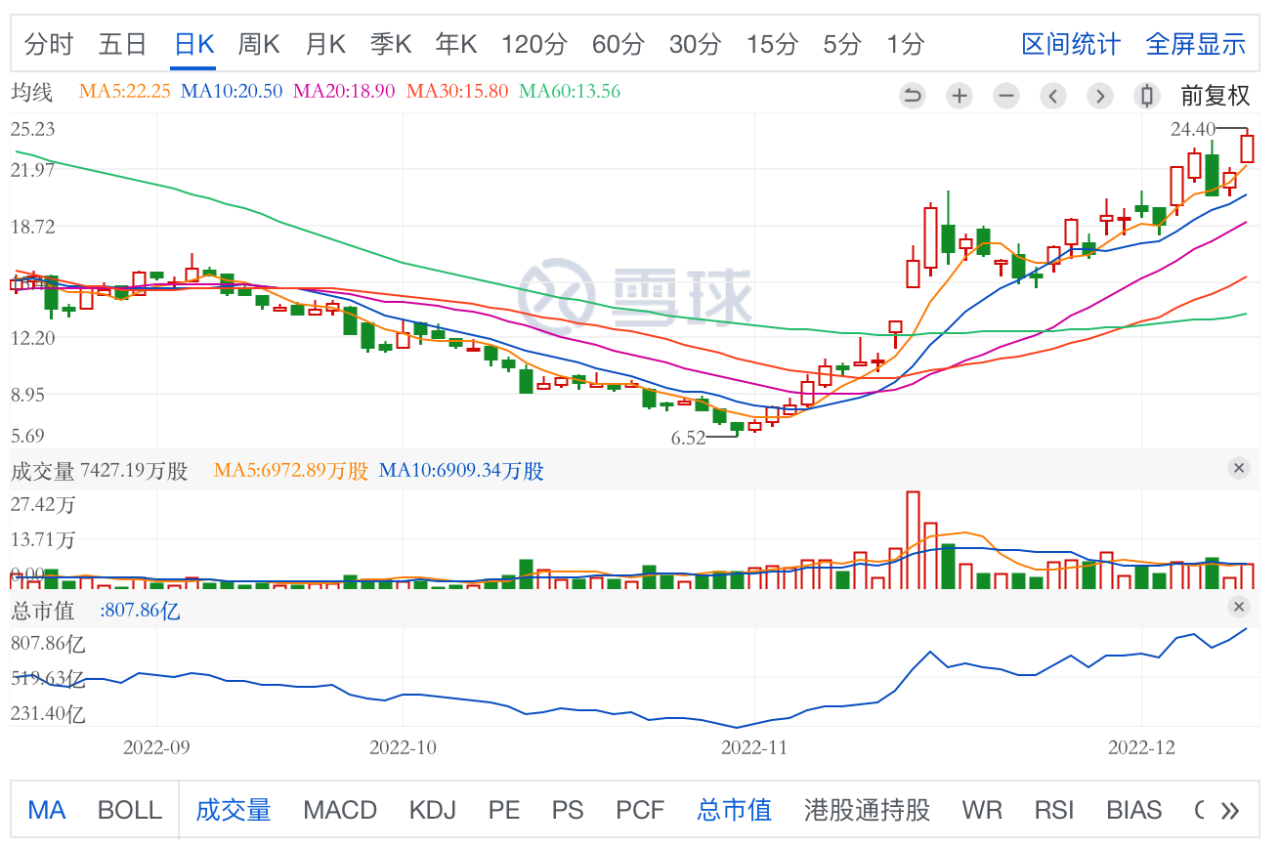Click 全屏显示 fullscreen link
Screen dimensions: 1280x848
pyautogui.click(x=1195, y=44)
